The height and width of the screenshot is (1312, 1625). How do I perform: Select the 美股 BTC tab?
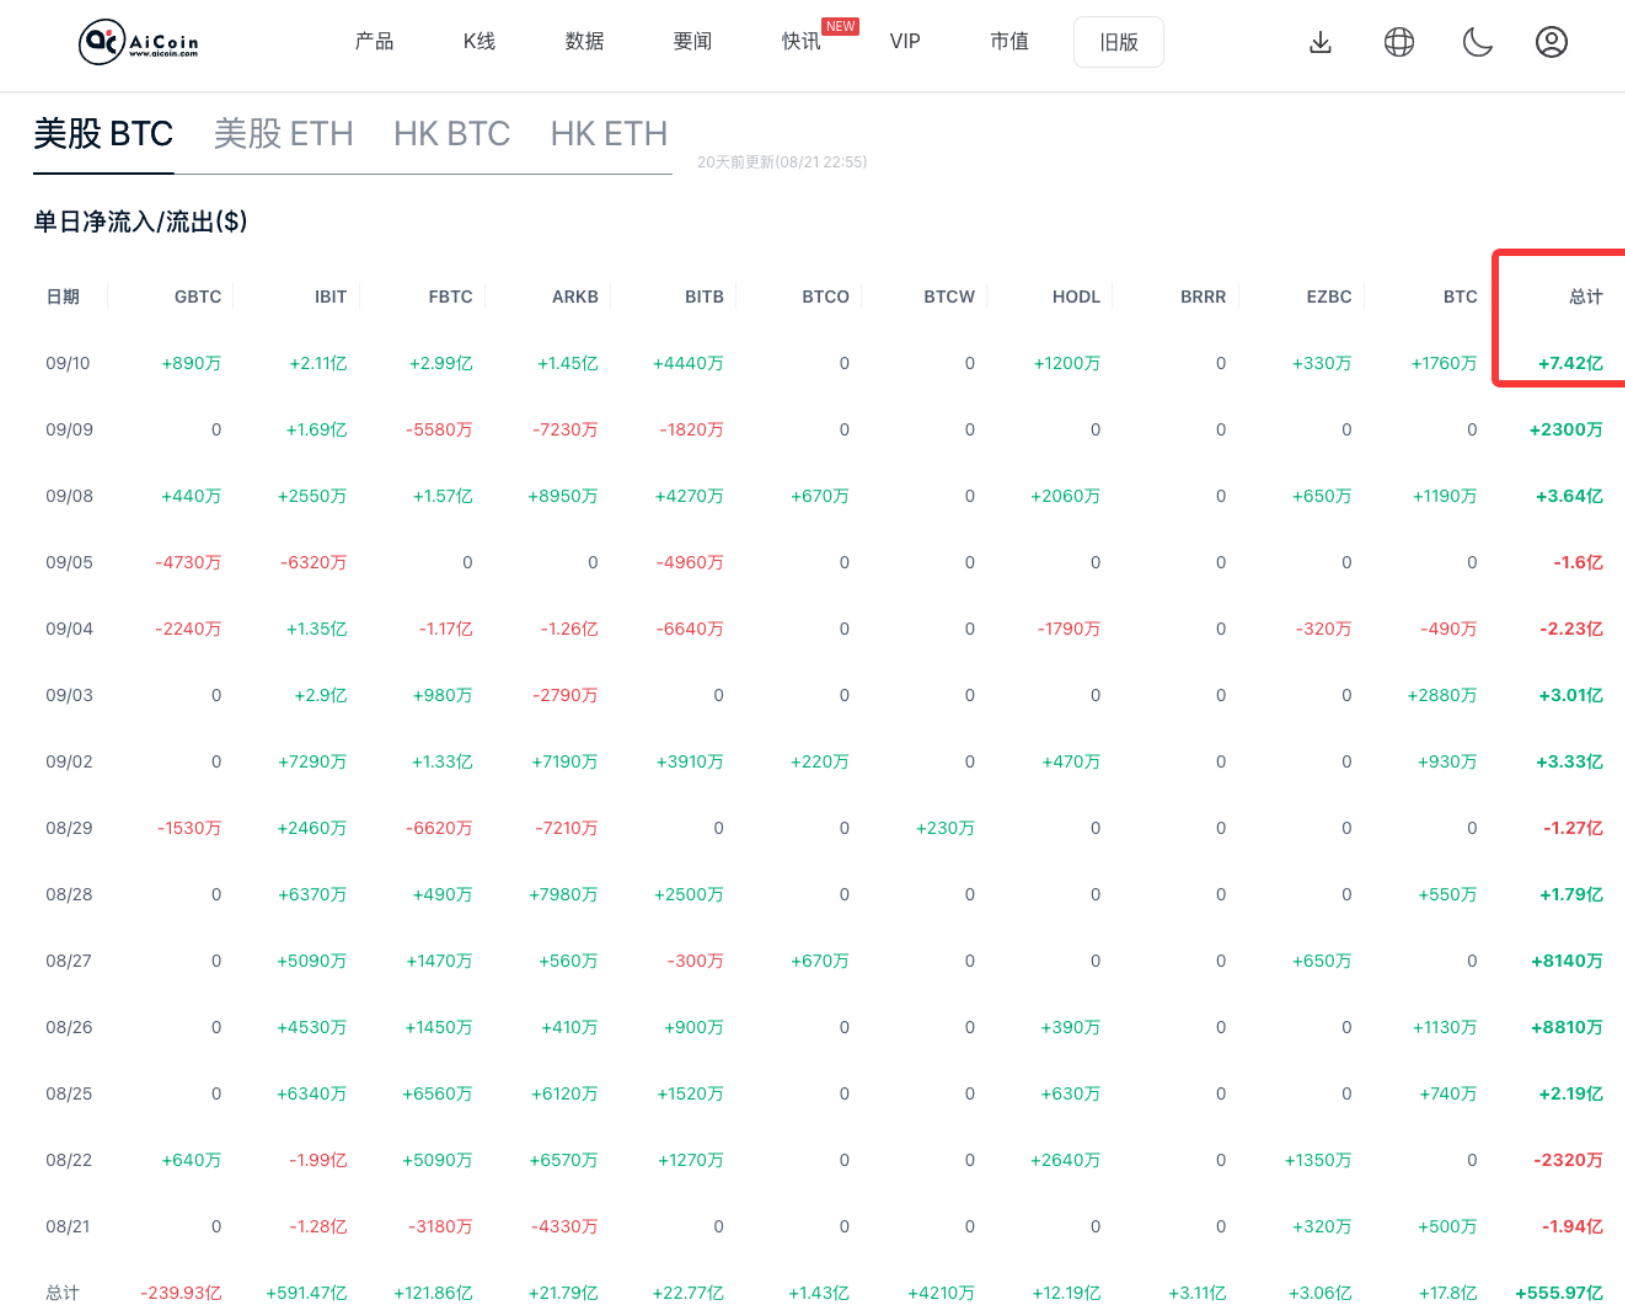(103, 133)
